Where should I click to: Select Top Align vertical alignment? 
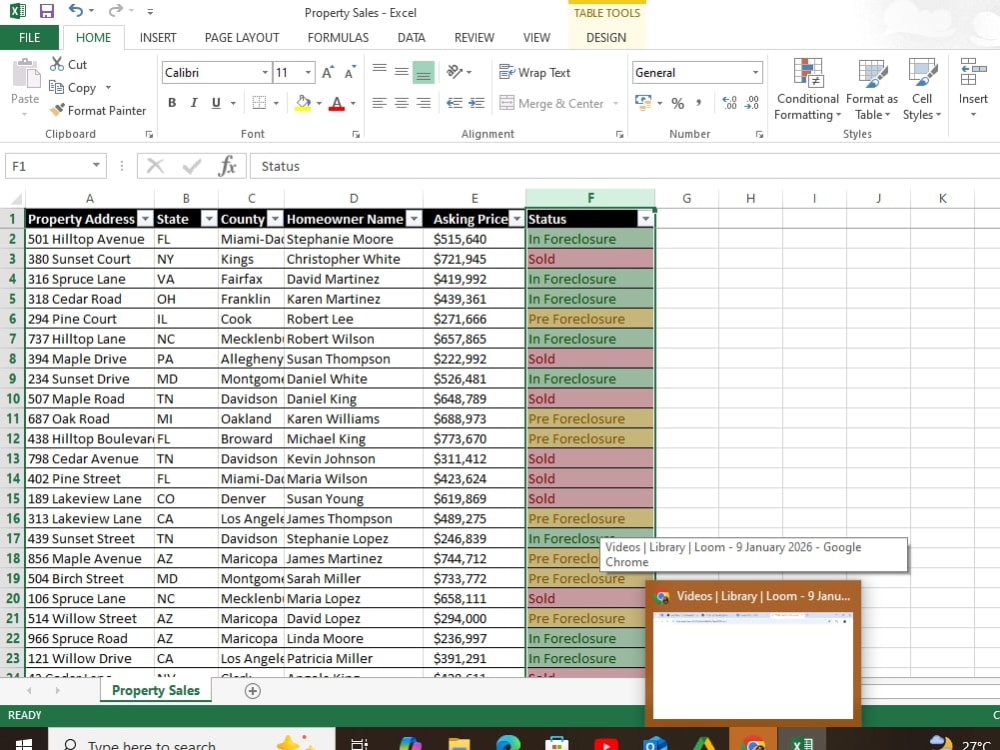tap(379, 71)
